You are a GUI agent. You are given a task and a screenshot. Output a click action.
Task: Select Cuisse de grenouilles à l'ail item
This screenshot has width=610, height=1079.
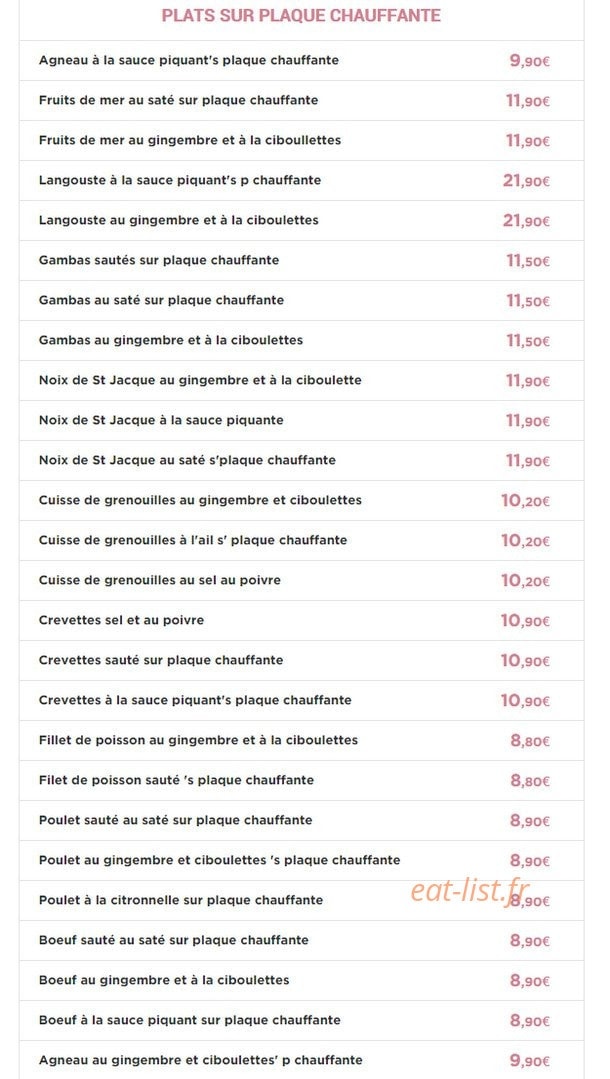pos(301,540)
